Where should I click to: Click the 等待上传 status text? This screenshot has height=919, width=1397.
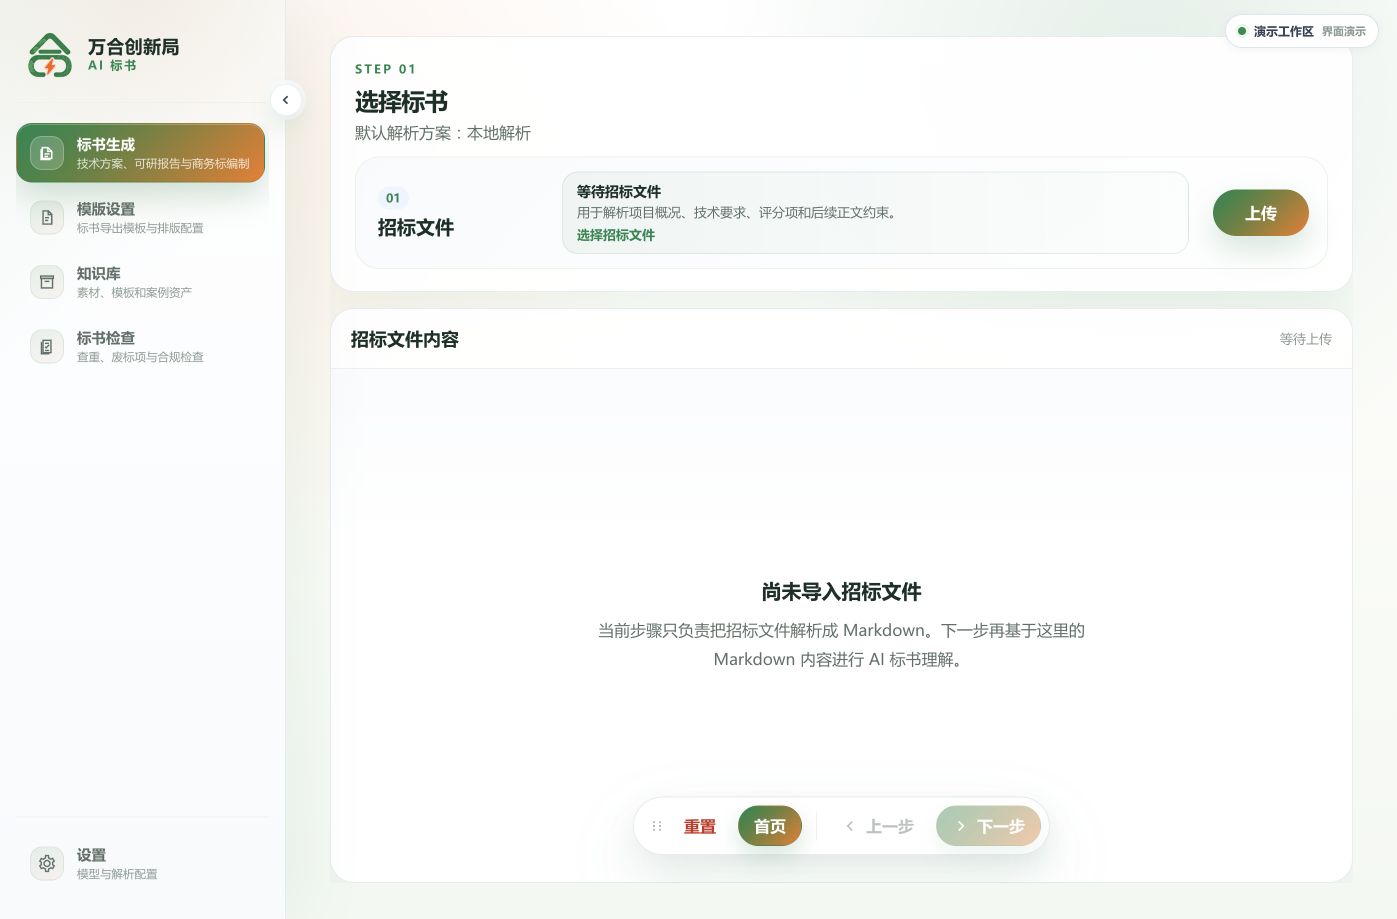click(1306, 339)
